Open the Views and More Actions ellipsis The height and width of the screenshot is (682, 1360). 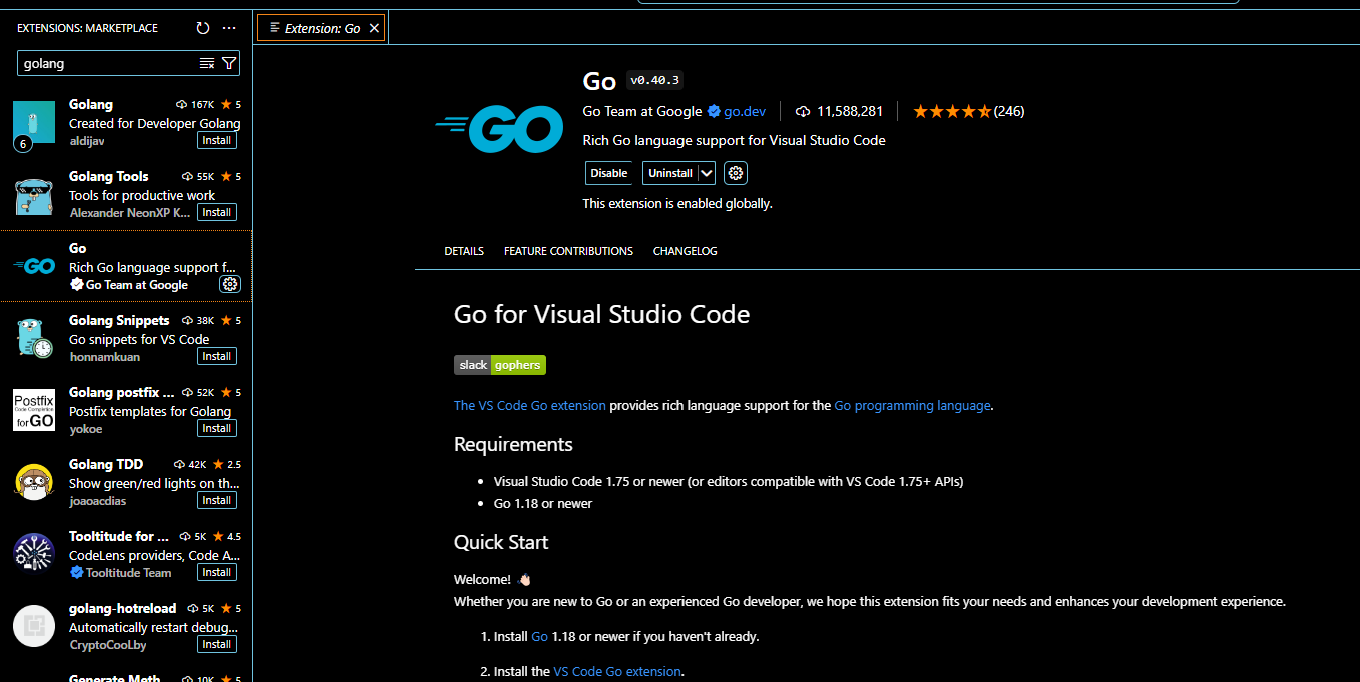point(229,28)
